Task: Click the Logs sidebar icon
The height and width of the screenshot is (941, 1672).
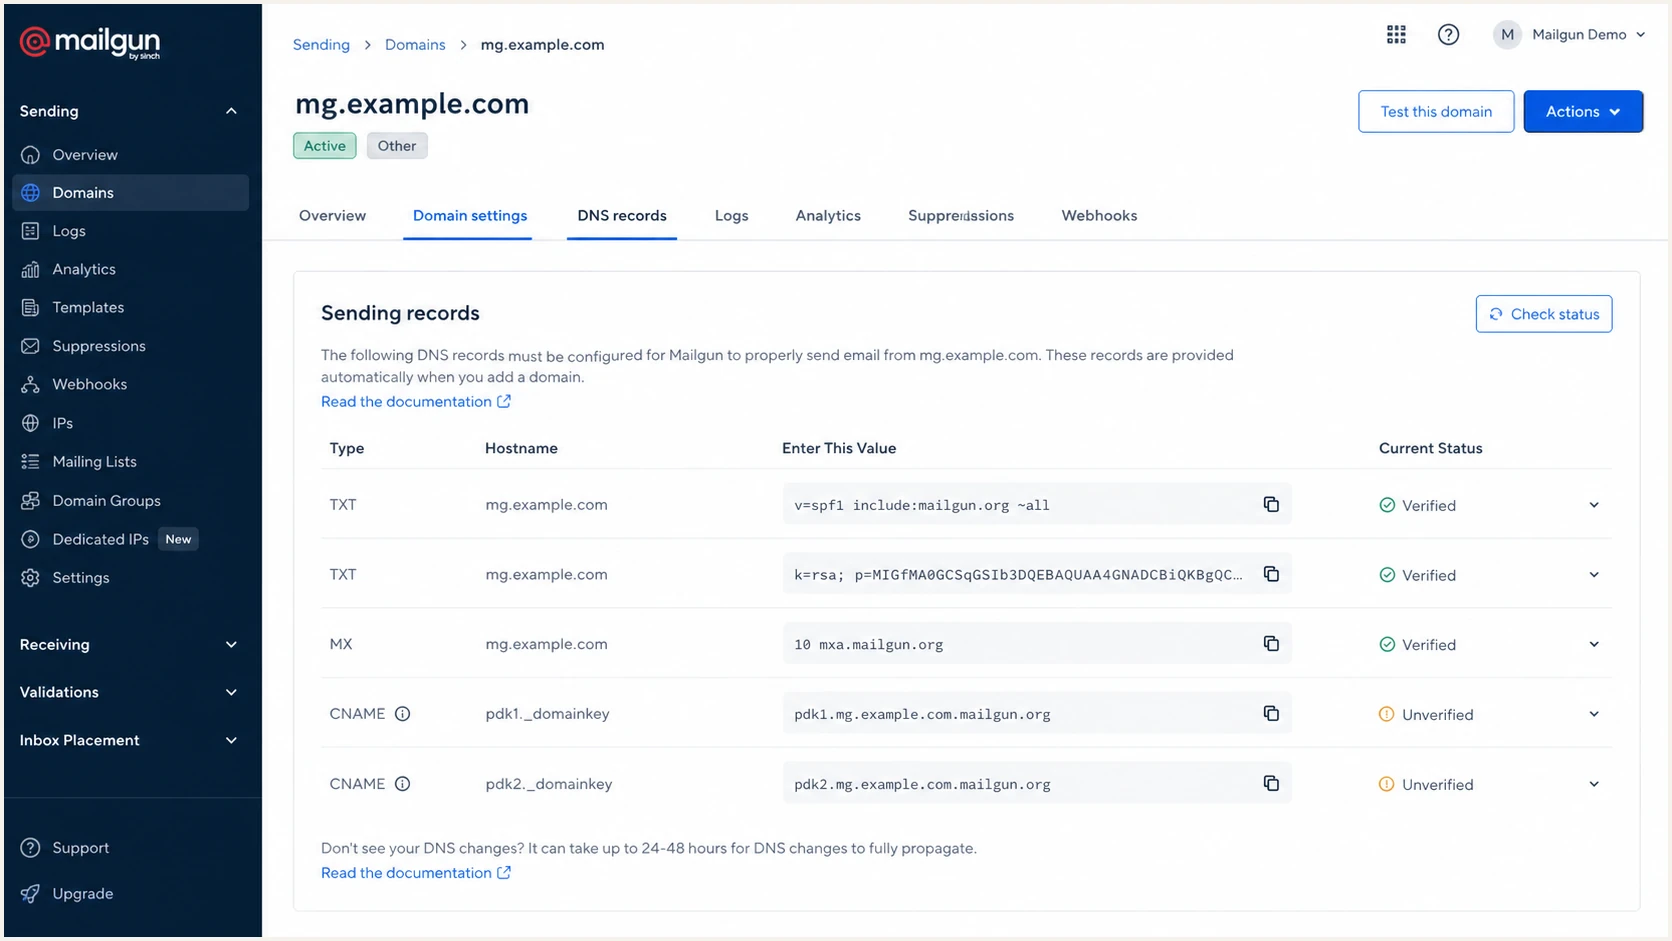Action: [31, 231]
